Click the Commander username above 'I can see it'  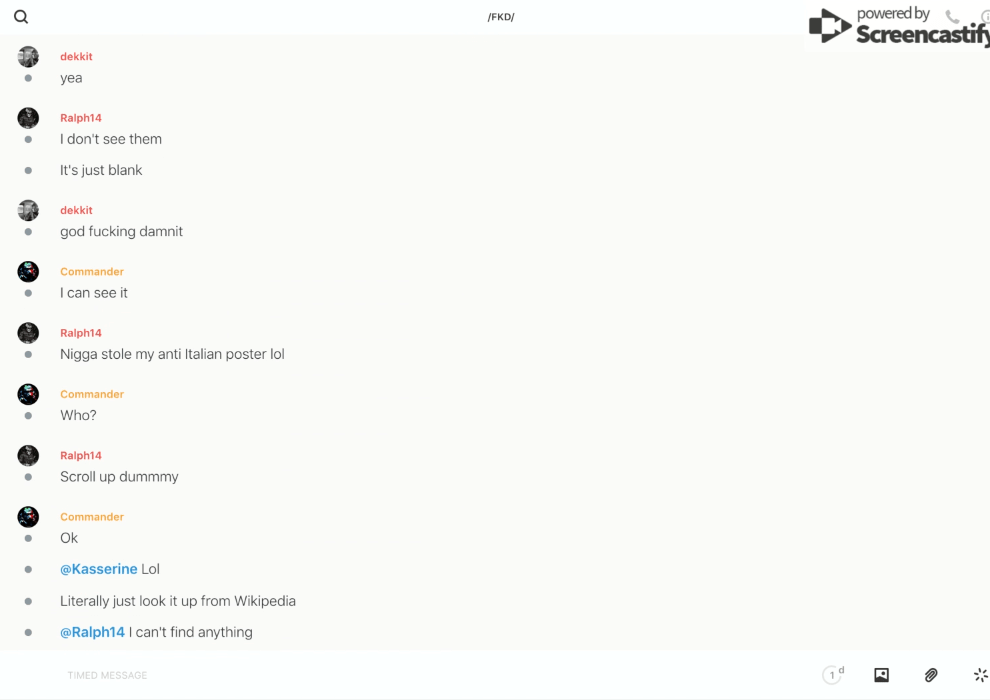click(92, 271)
